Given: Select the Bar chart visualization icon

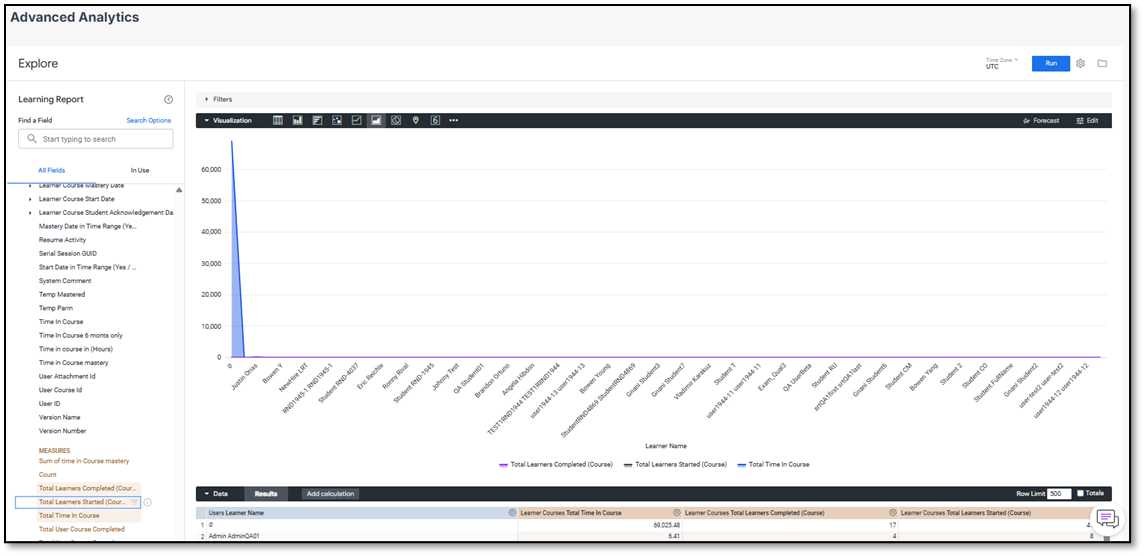Looking at the screenshot, I should pos(317,120).
